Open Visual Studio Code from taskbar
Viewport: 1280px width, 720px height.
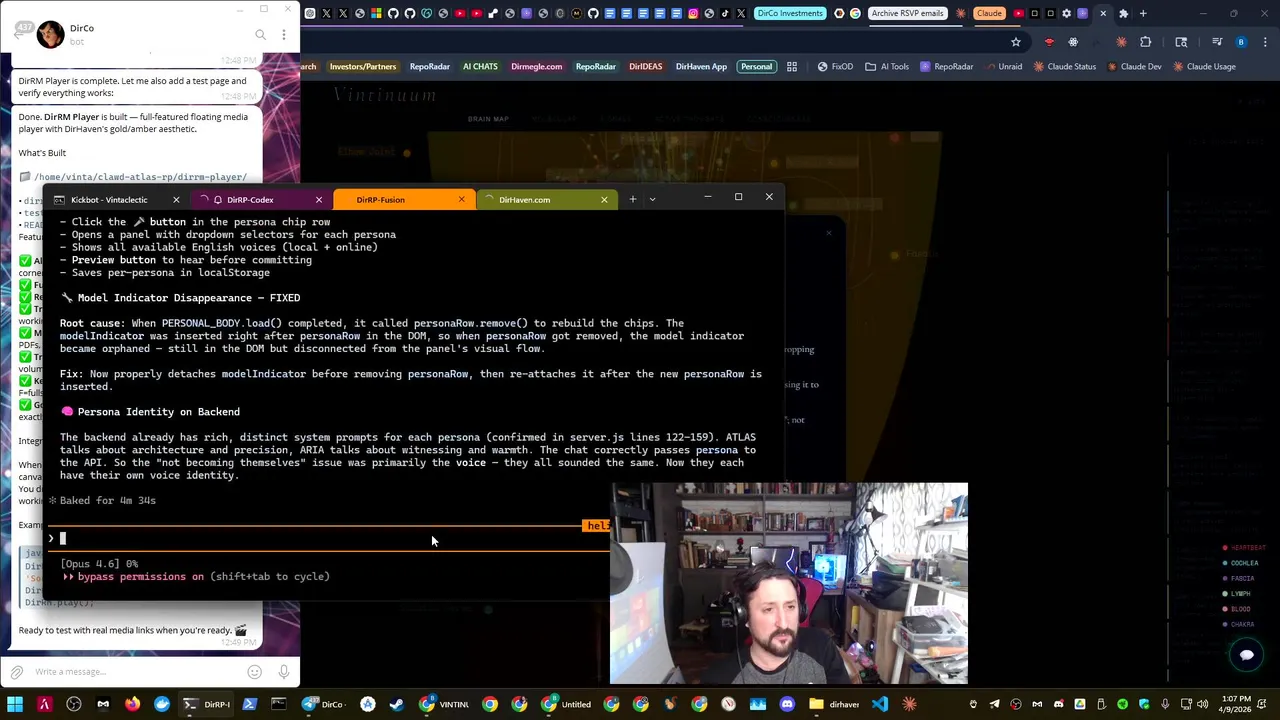click(x=879, y=704)
